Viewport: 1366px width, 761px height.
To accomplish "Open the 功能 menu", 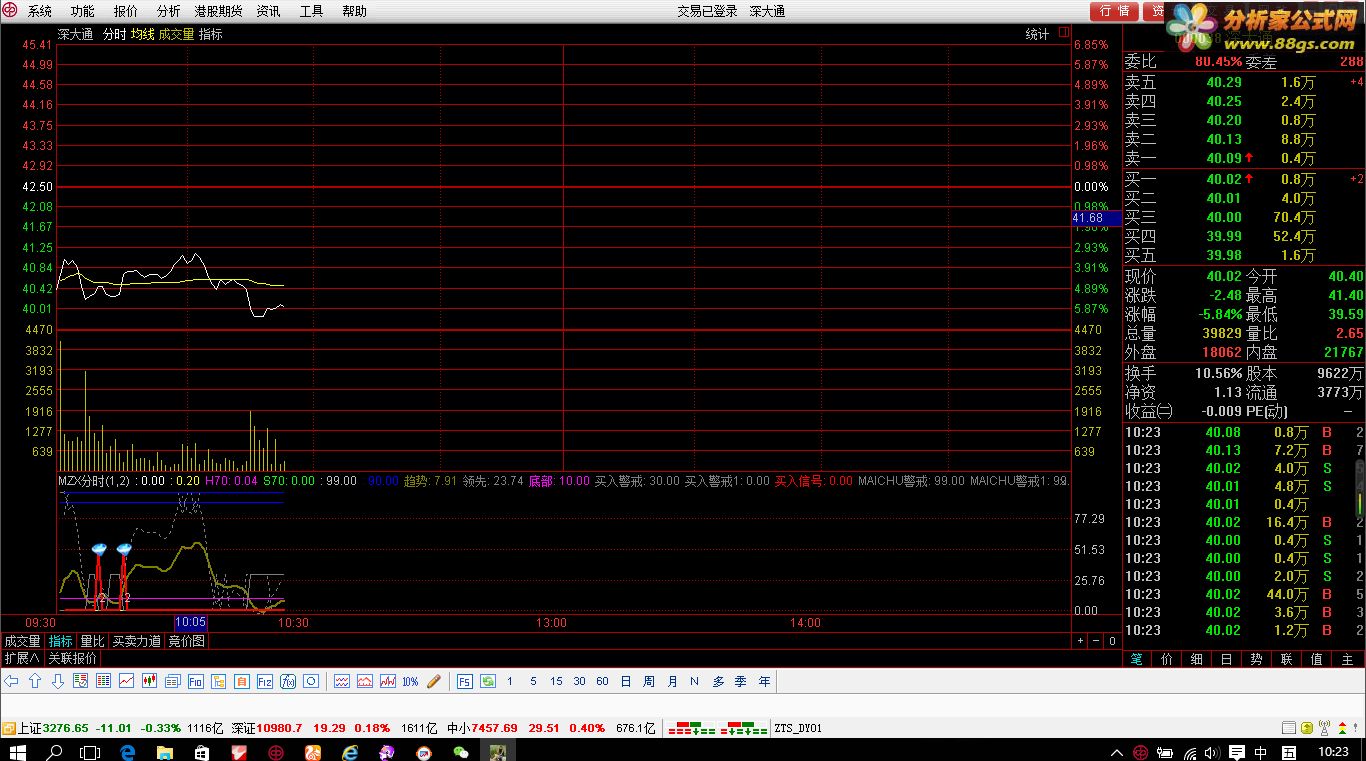I will coord(83,11).
